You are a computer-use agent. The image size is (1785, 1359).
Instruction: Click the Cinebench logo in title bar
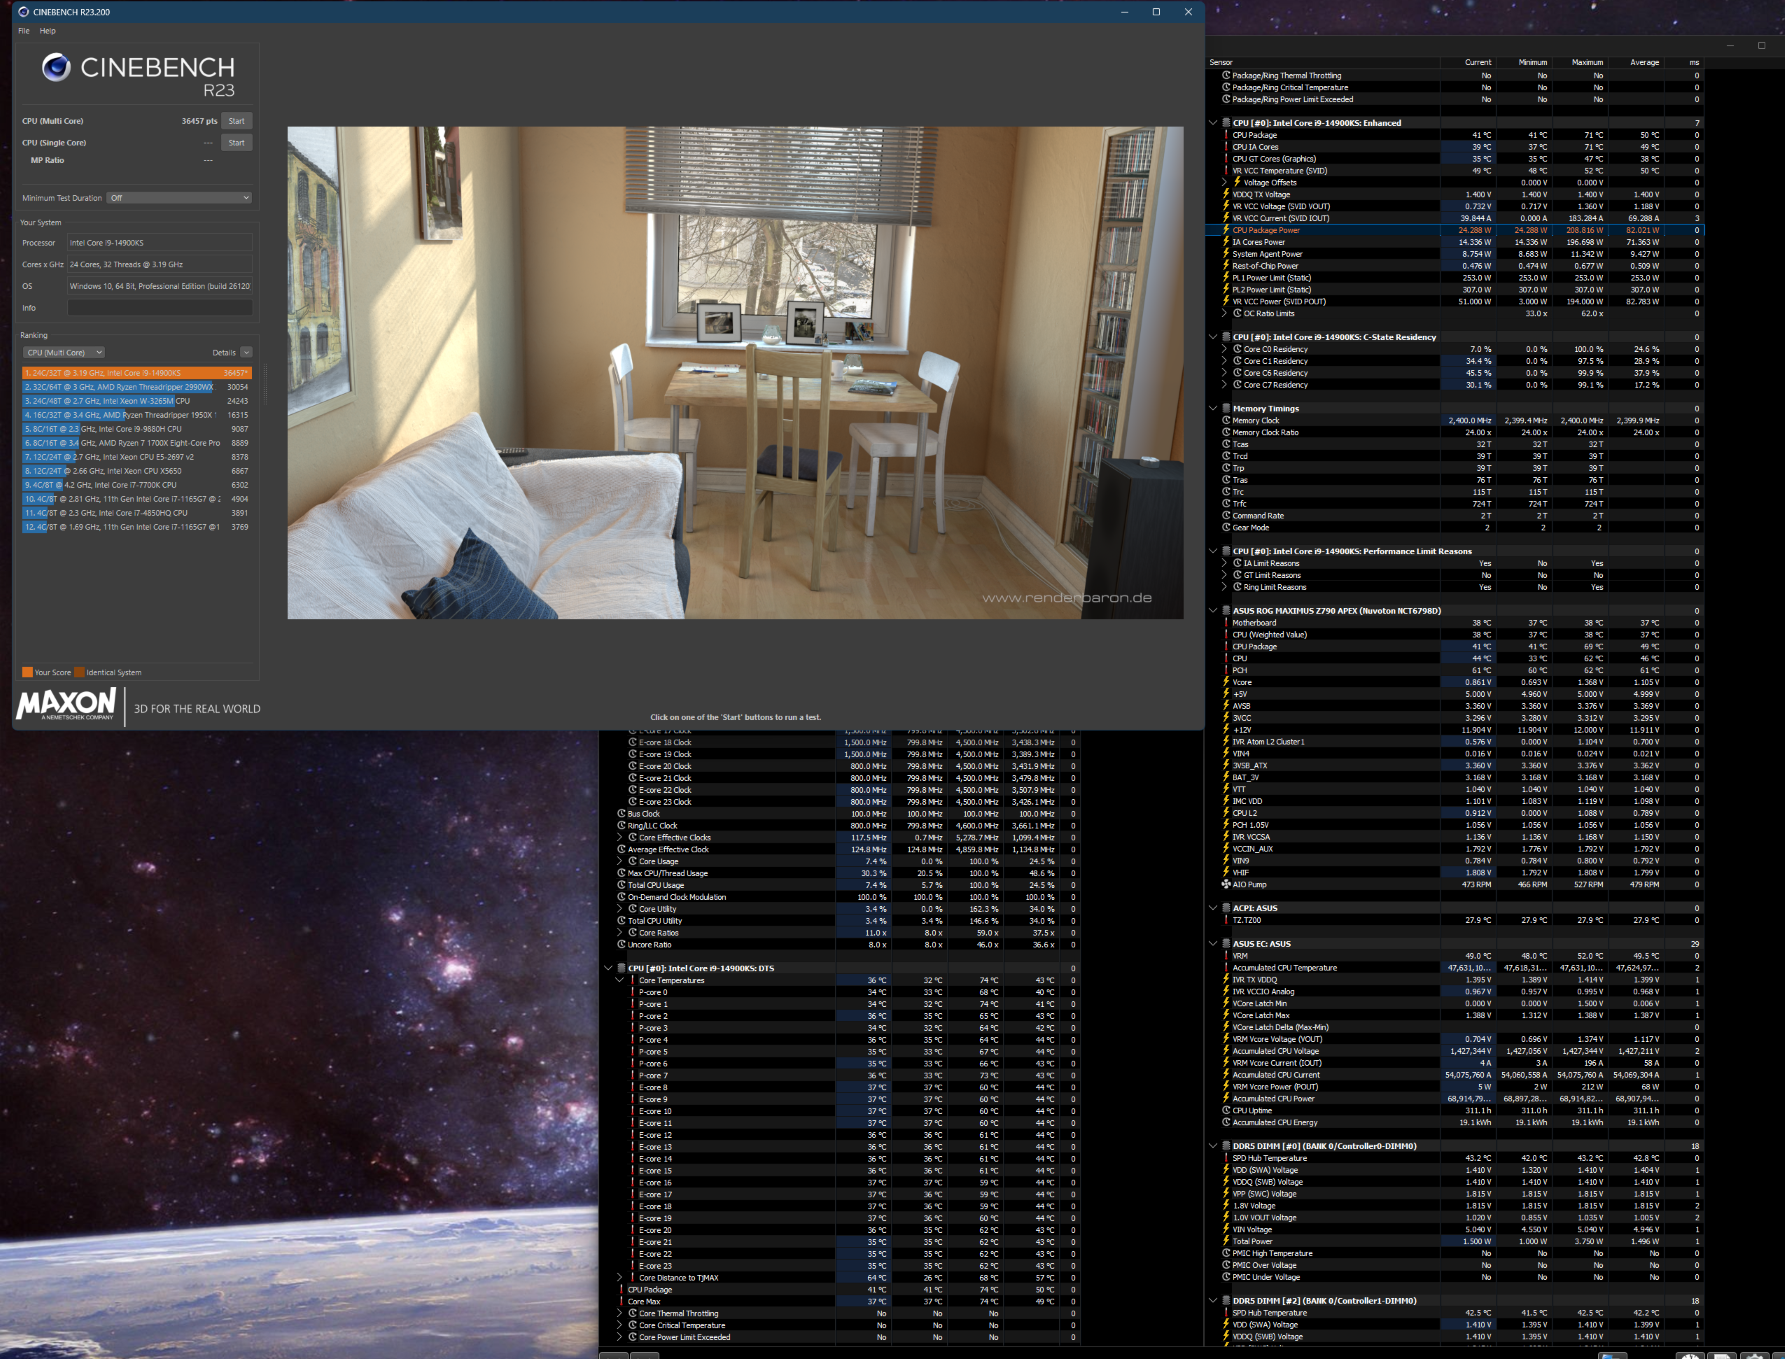(x=24, y=12)
